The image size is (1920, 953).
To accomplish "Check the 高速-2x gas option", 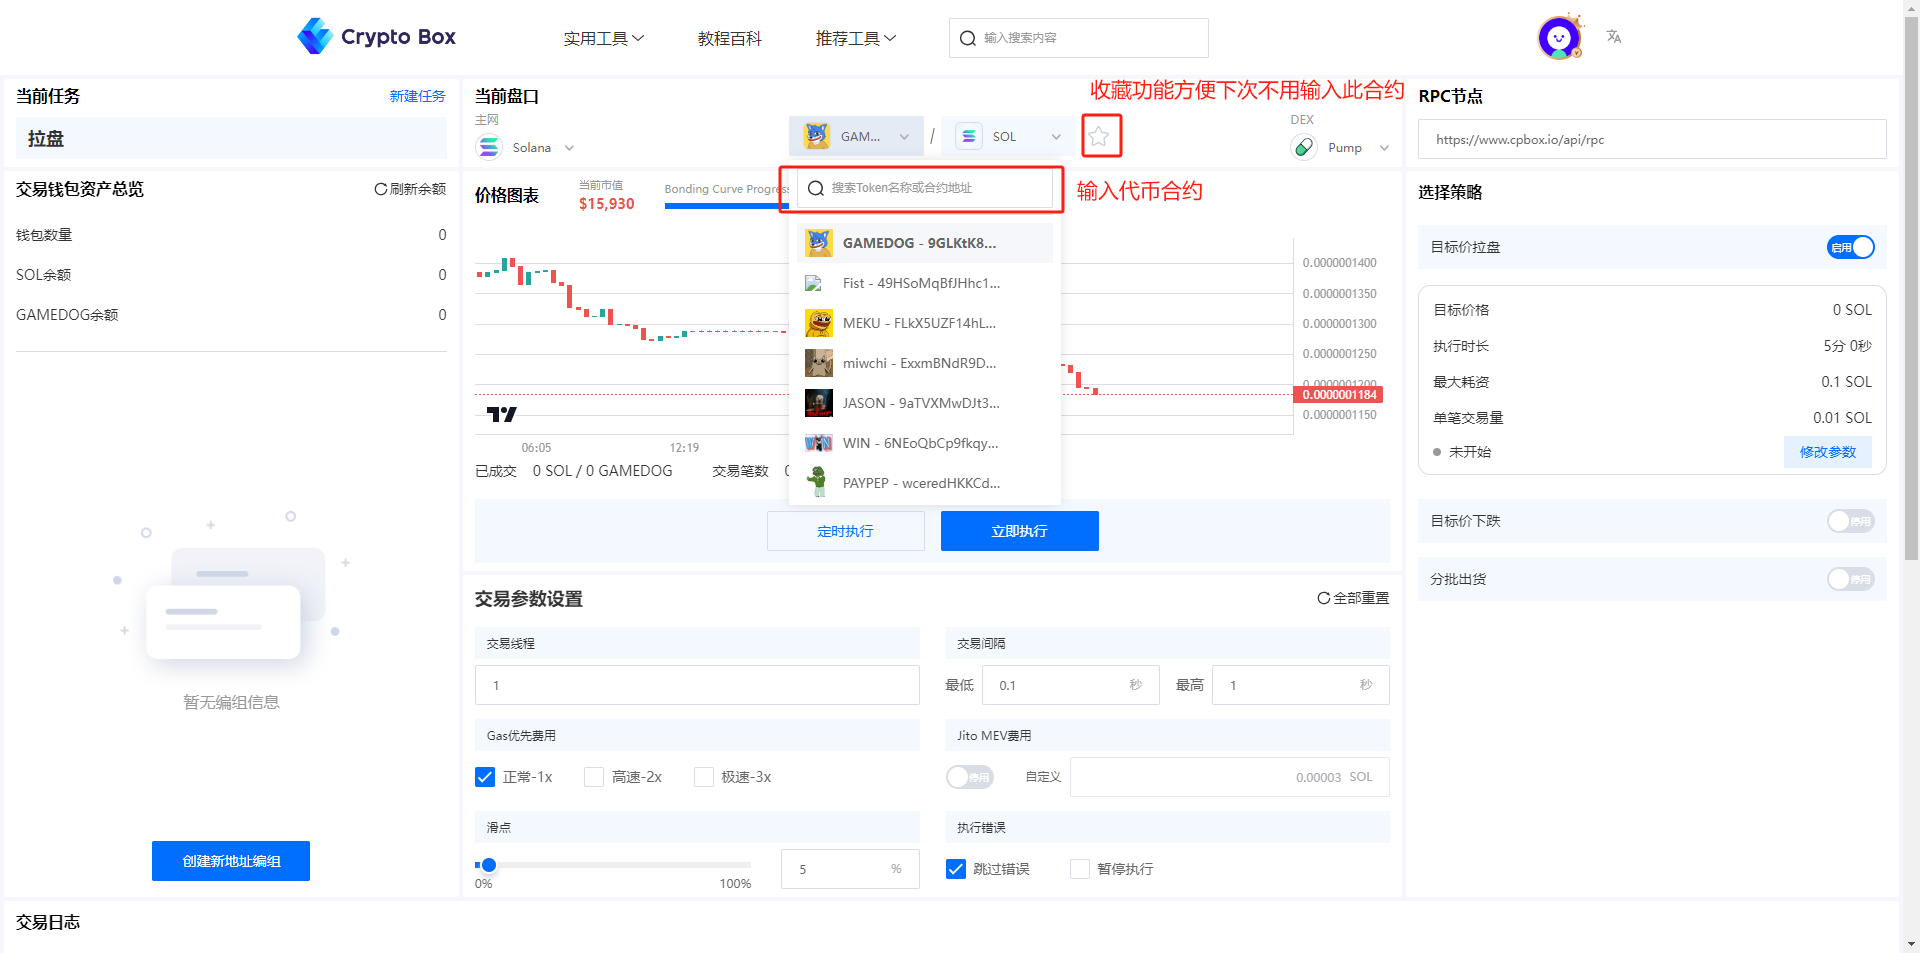I will click(594, 777).
